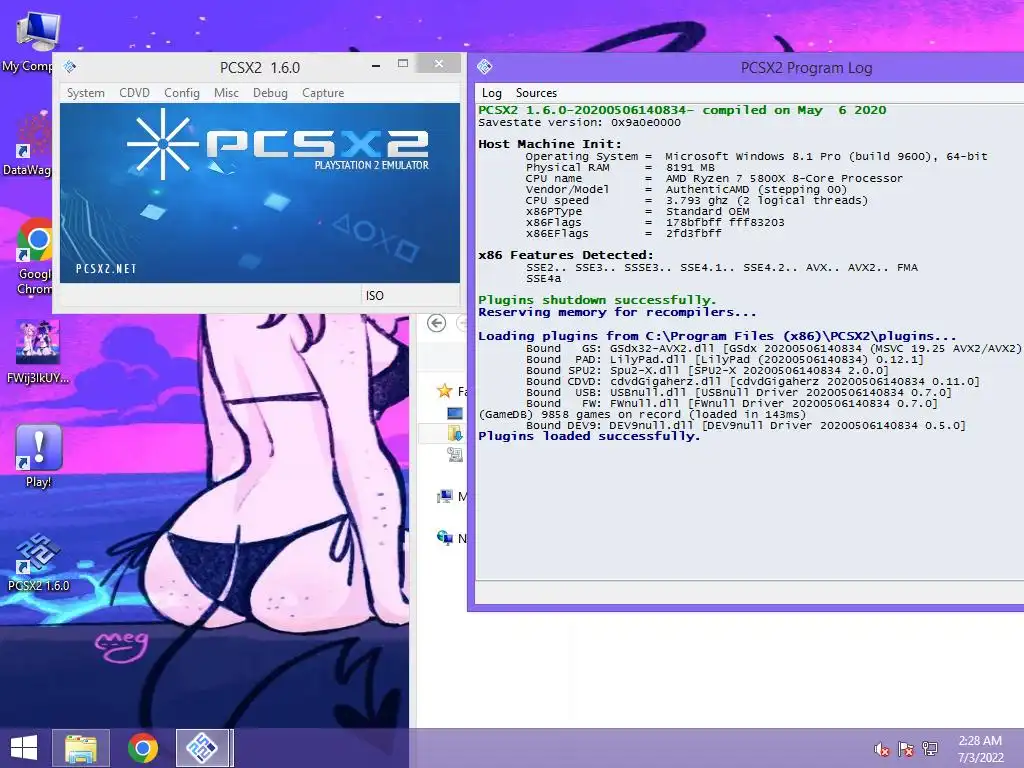Image resolution: width=1024 pixels, height=768 pixels.
Task: Select the Desktop item icon in Explorer sidebar
Action: 455,413
